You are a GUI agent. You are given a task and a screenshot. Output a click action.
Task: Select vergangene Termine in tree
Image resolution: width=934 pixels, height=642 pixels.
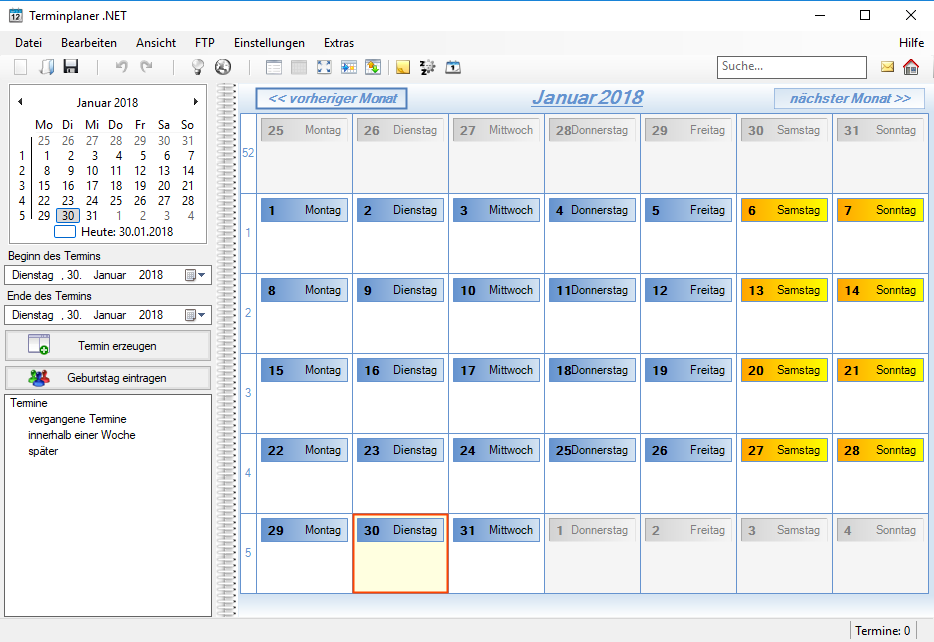(77, 419)
